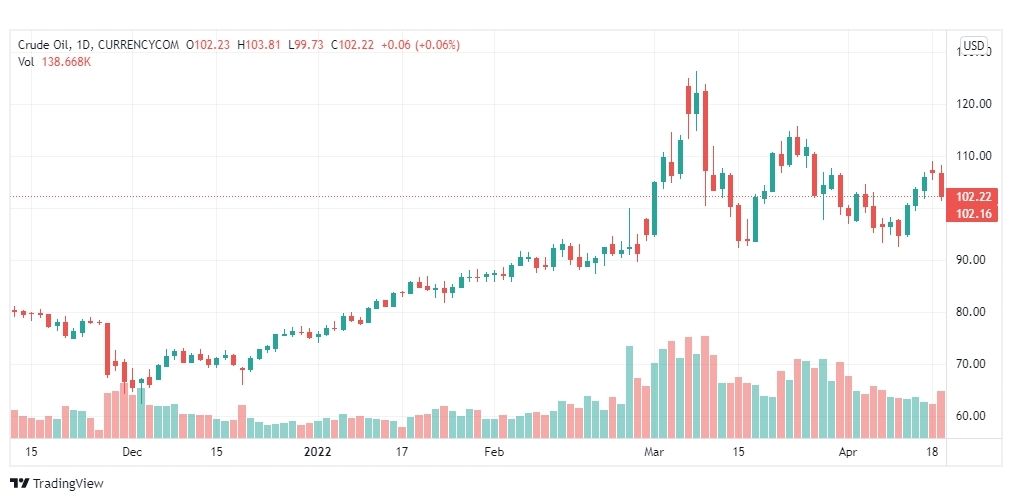Click the red 102.16 price label
Screen dimensions: 1012x501
coord(971,213)
